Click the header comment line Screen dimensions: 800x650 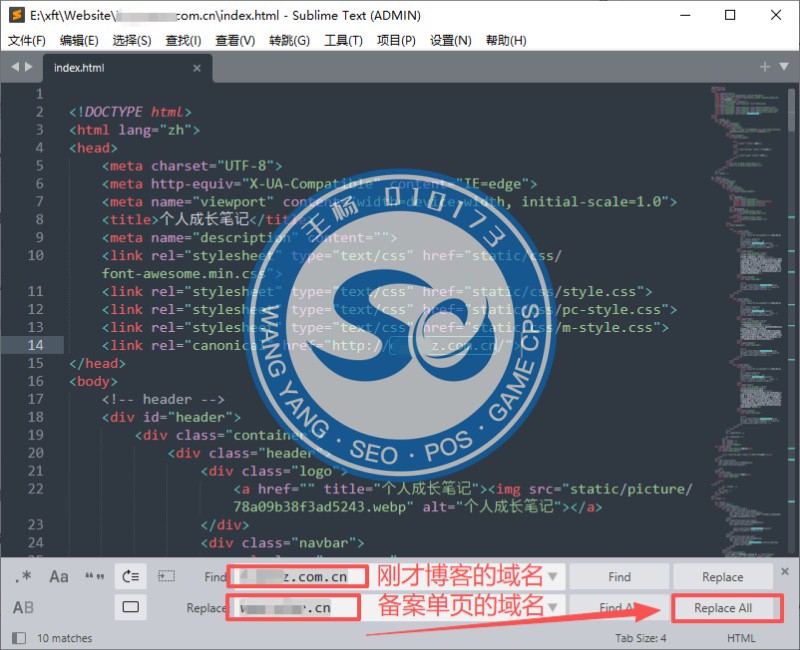pyautogui.click(x=163, y=399)
